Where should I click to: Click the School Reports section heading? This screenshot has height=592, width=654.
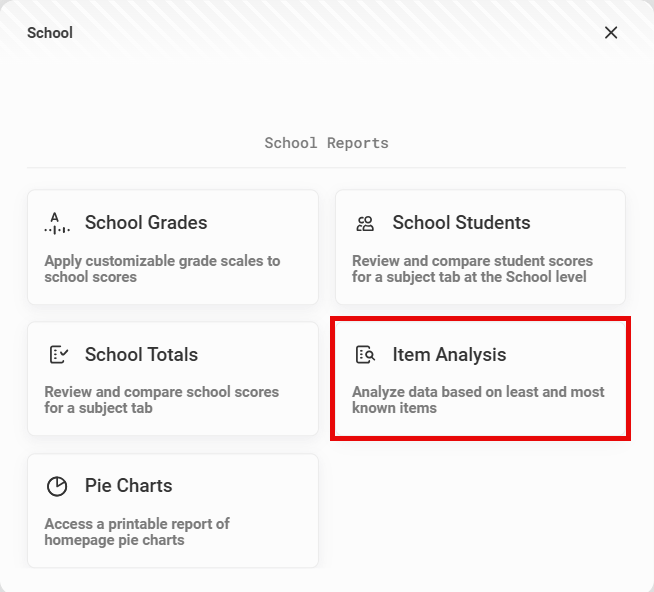(x=327, y=143)
